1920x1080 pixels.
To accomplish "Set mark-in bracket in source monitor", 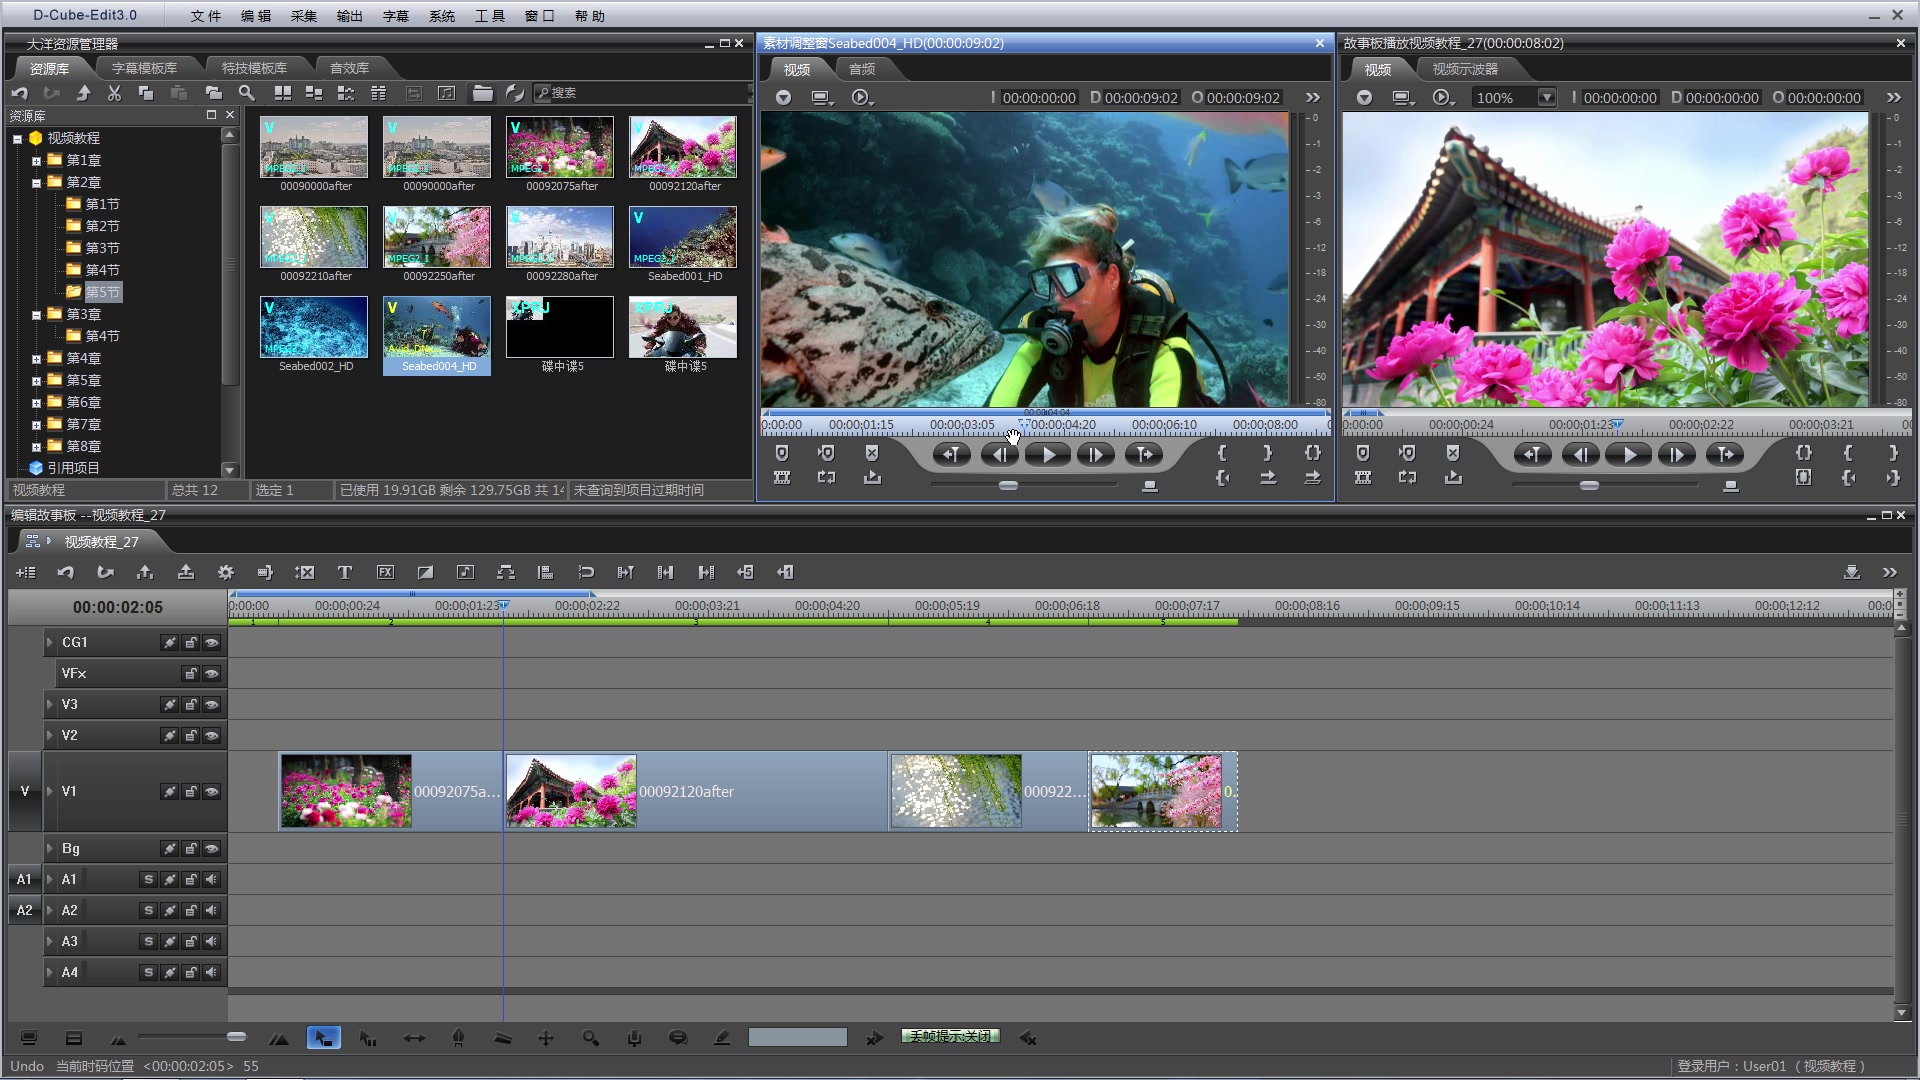I will 1222,453.
